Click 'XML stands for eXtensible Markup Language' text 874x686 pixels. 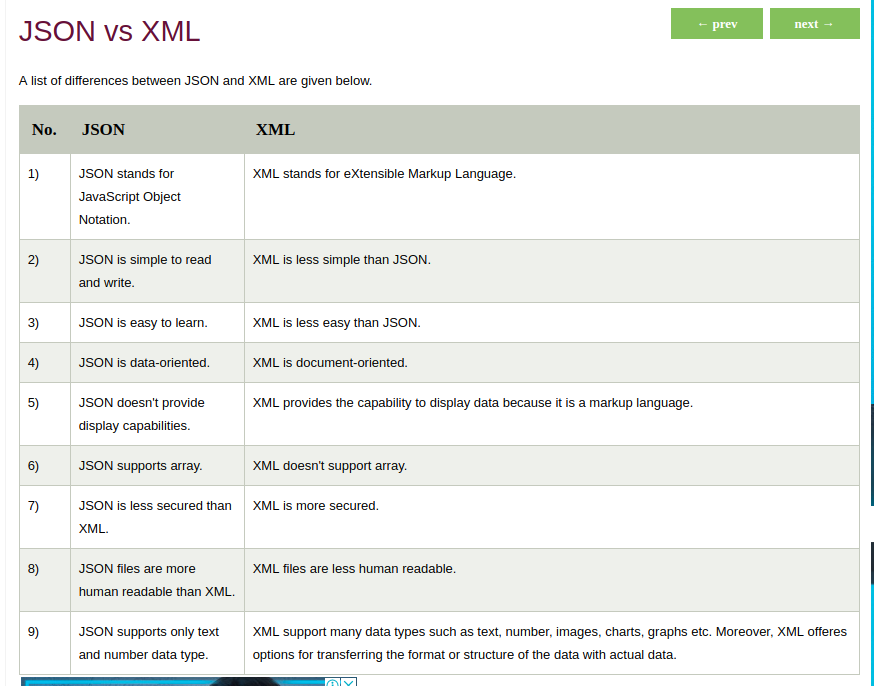(384, 174)
